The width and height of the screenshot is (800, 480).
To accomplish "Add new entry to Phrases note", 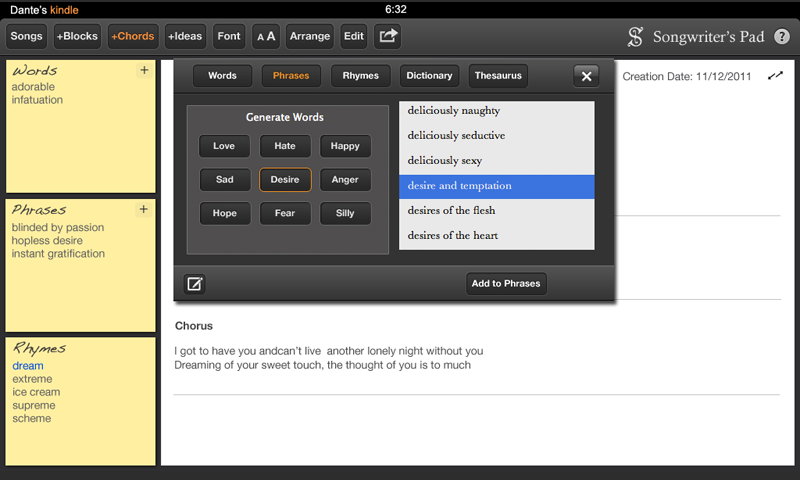I will pyautogui.click(x=144, y=209).
